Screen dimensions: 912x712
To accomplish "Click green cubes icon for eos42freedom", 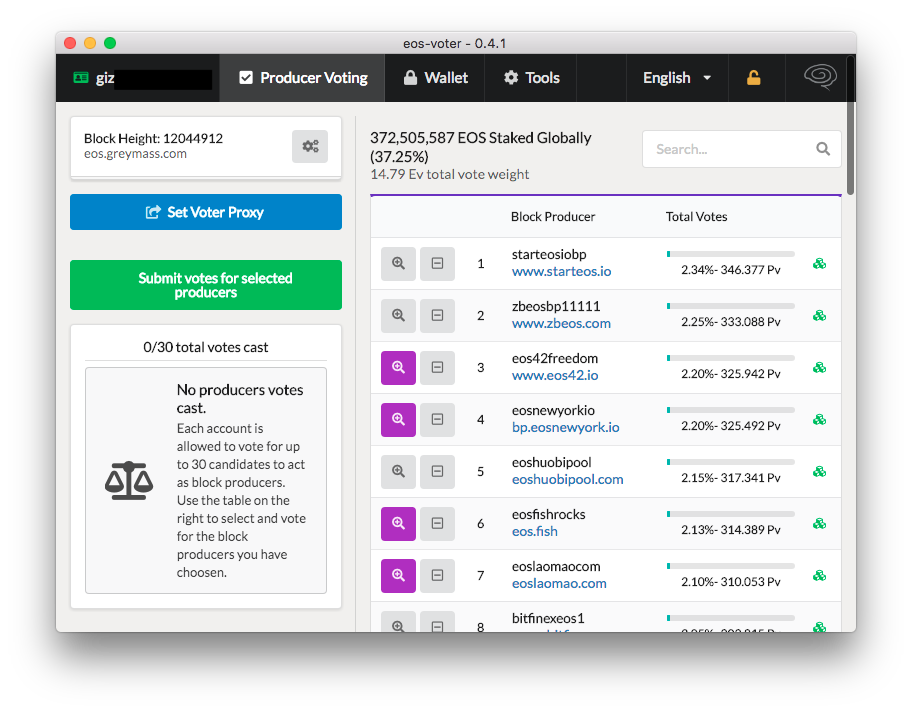I will (x=820, y=368).
